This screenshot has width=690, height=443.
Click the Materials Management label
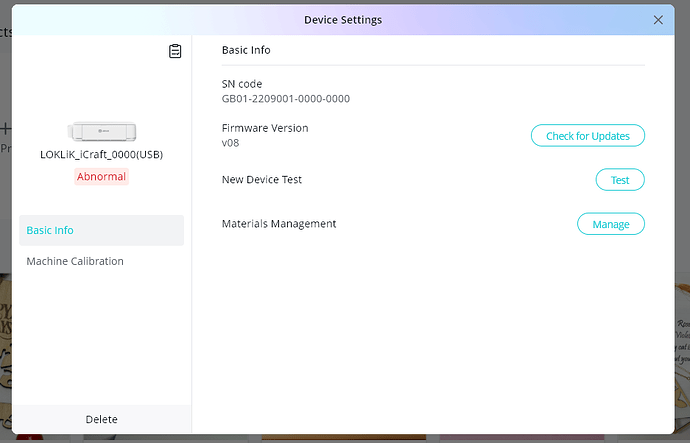(278, 224)
